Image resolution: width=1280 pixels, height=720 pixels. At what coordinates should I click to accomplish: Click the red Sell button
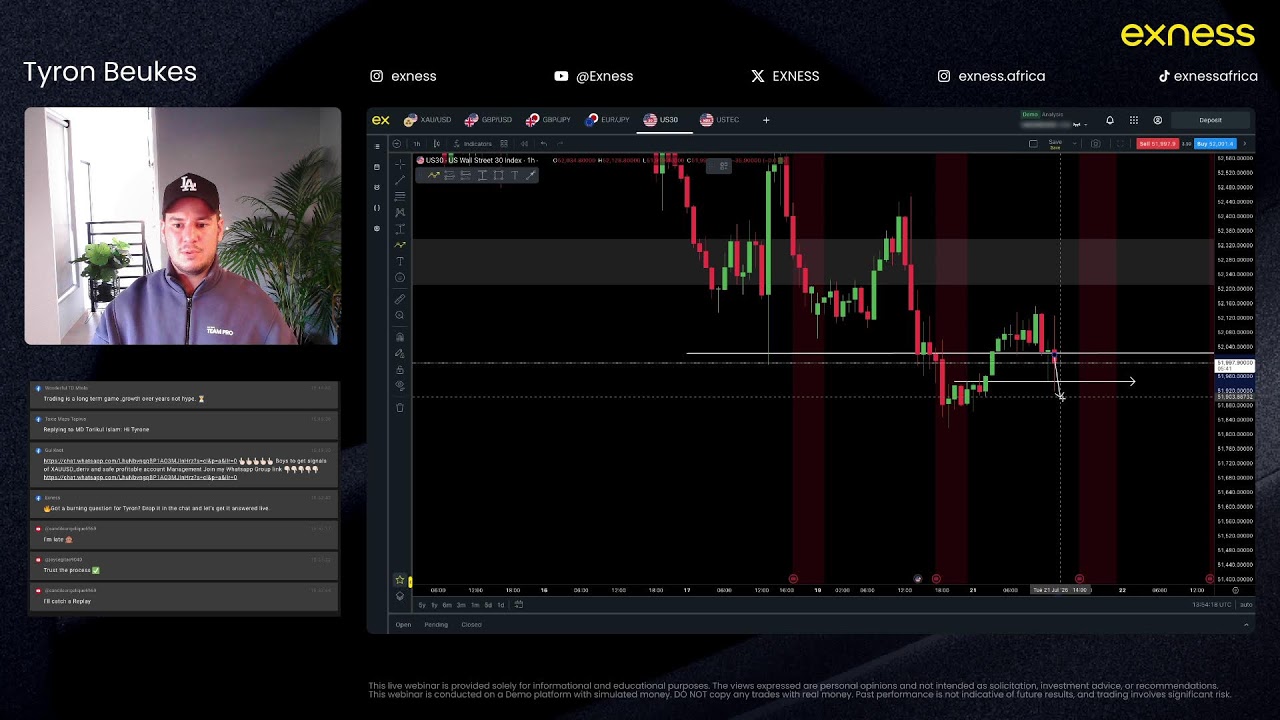pyautogui.click(x=1157, y=144)
